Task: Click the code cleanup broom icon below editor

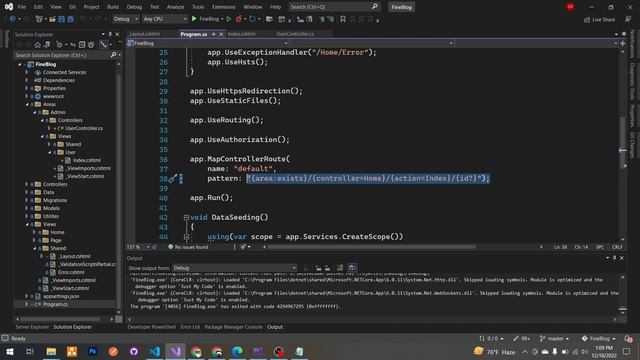Action: 243,247
